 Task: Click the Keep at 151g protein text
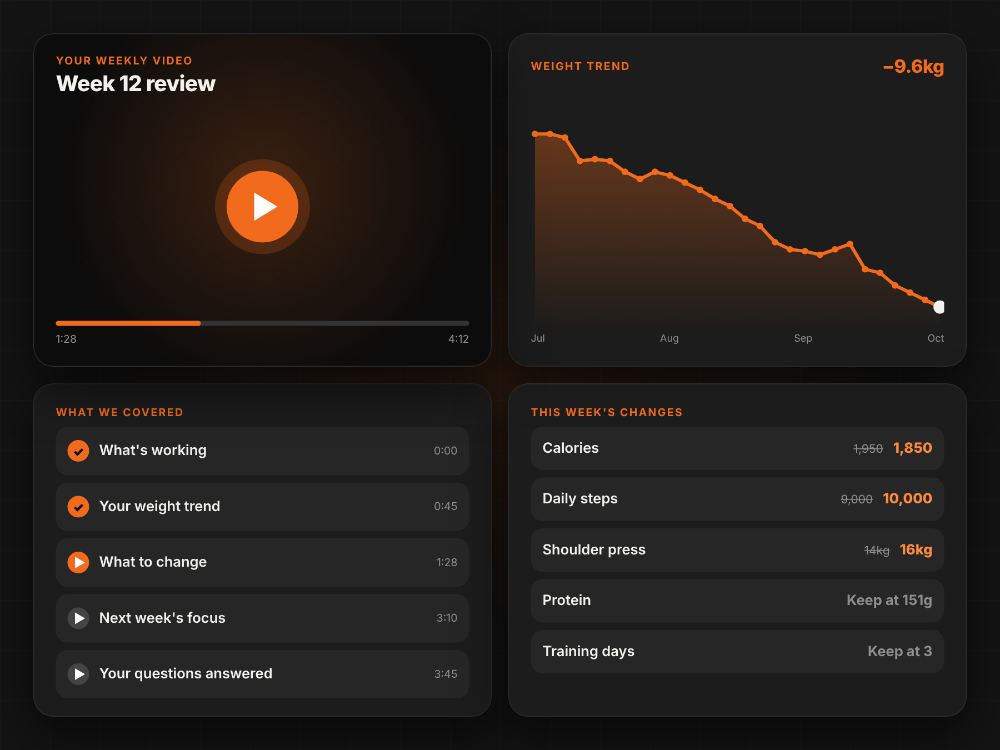tap(889, 600)
